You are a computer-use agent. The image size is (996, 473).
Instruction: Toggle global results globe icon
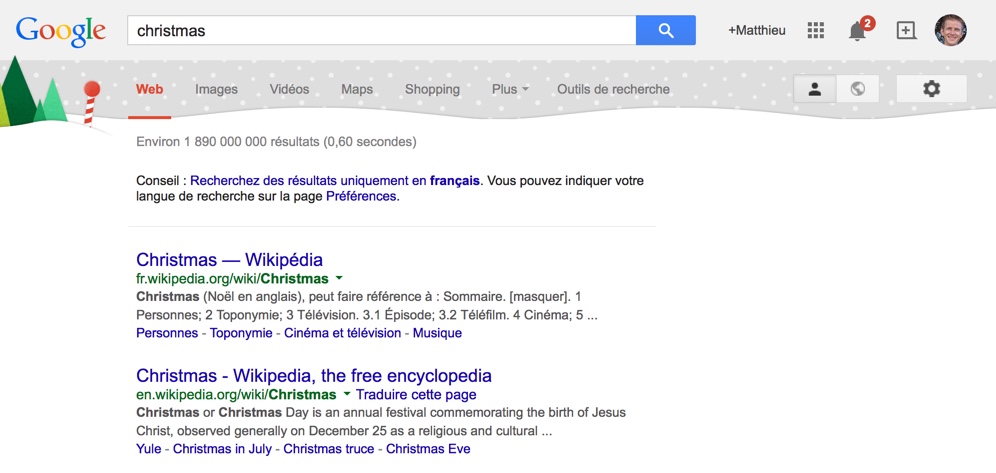(858, 89)
